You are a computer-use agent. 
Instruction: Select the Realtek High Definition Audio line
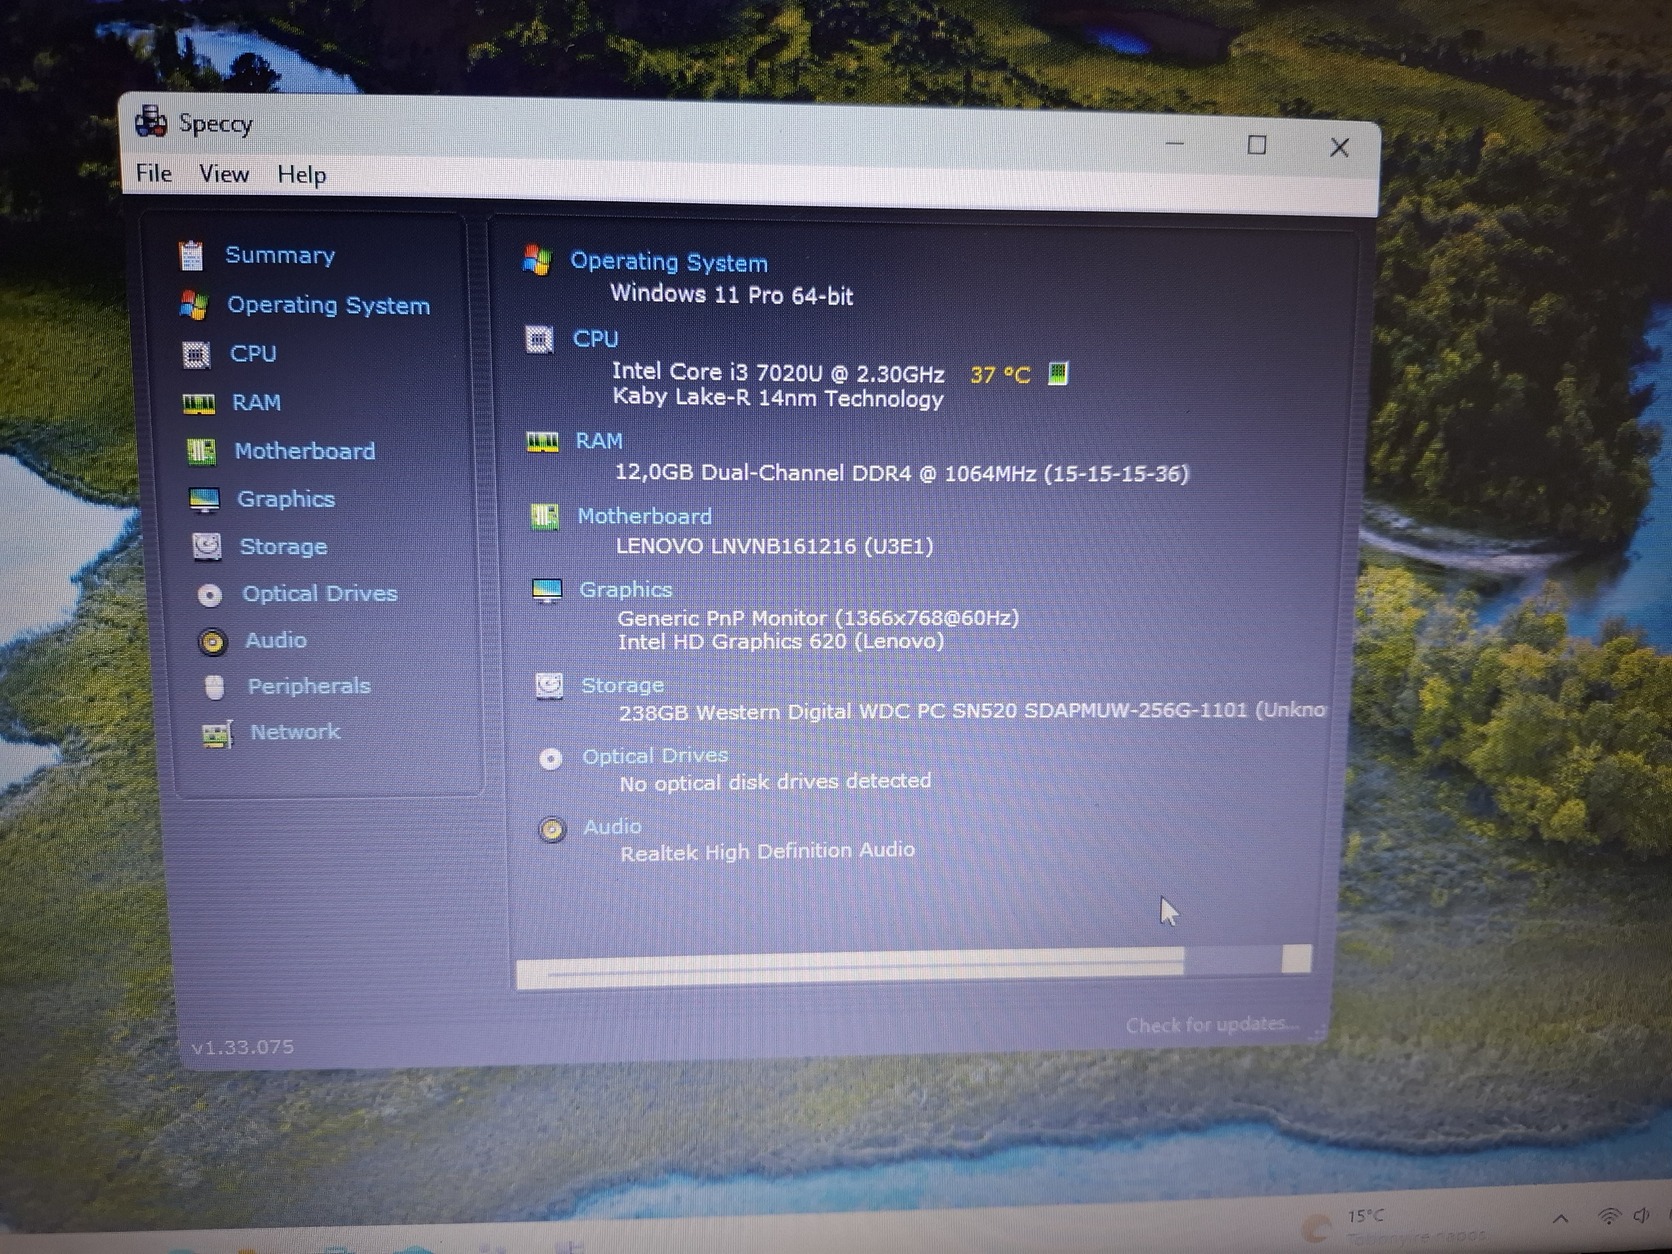(767, 851)
